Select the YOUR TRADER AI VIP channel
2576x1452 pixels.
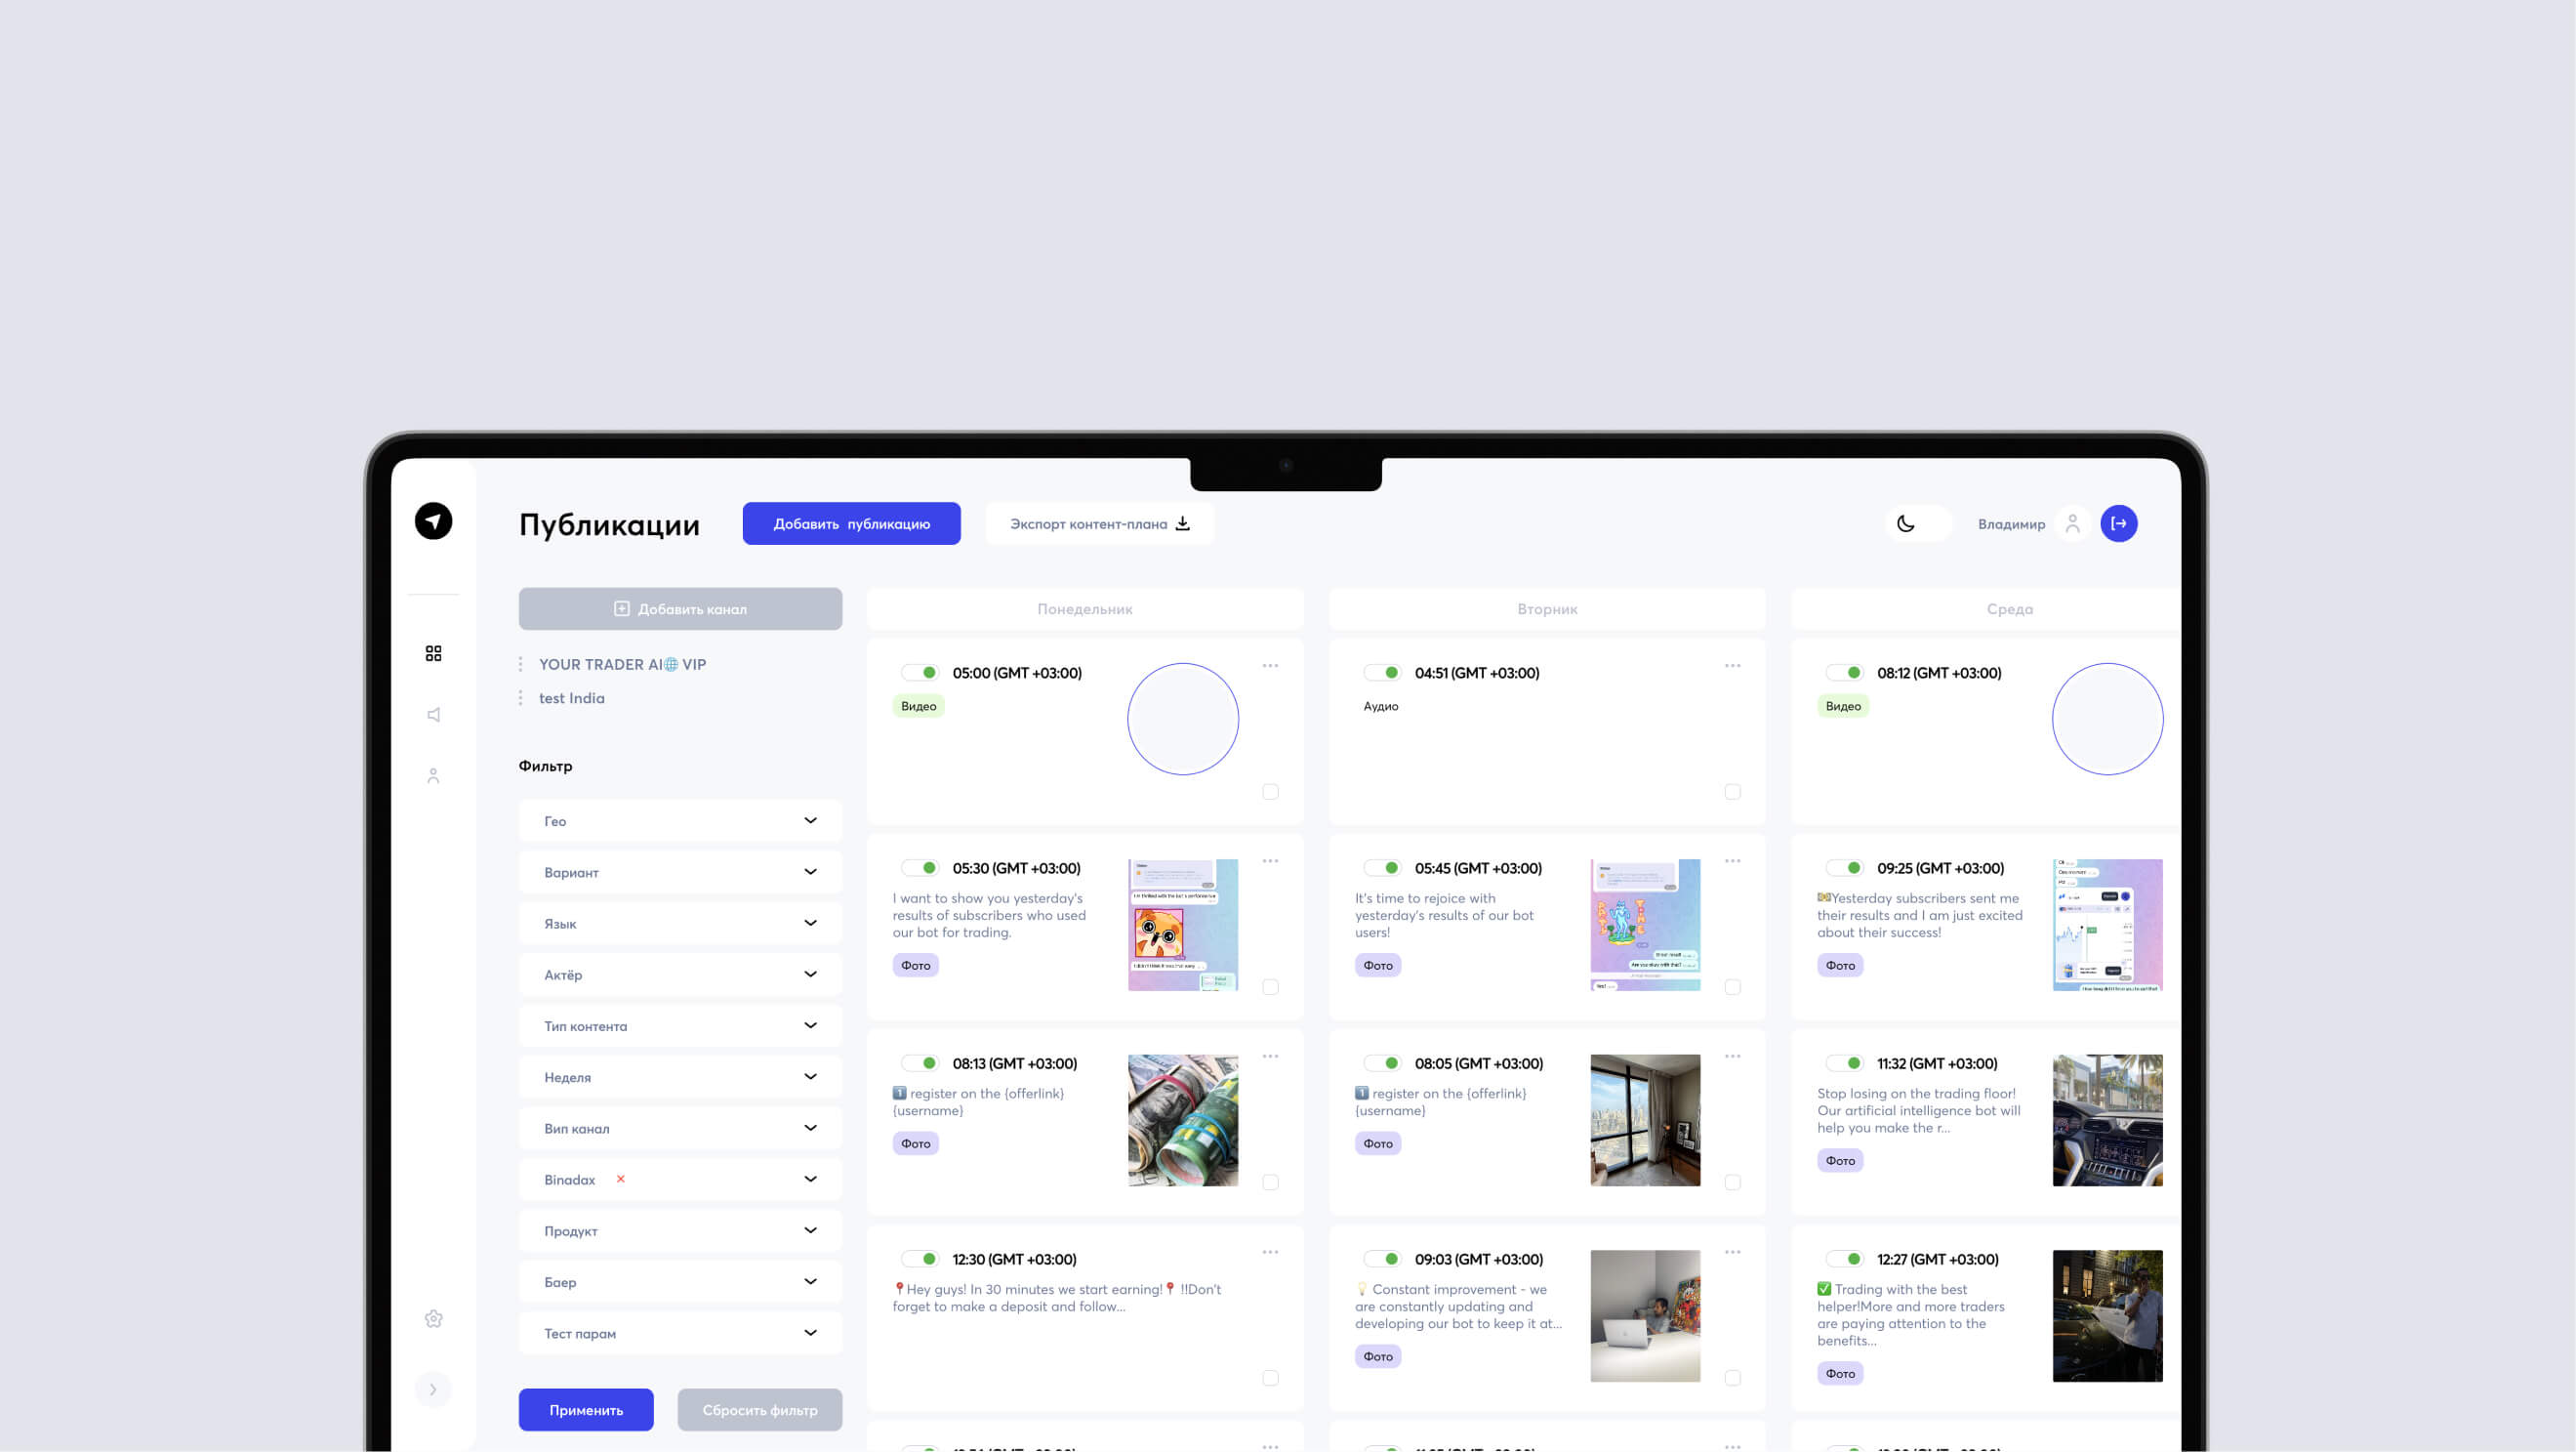pos(622,664)
